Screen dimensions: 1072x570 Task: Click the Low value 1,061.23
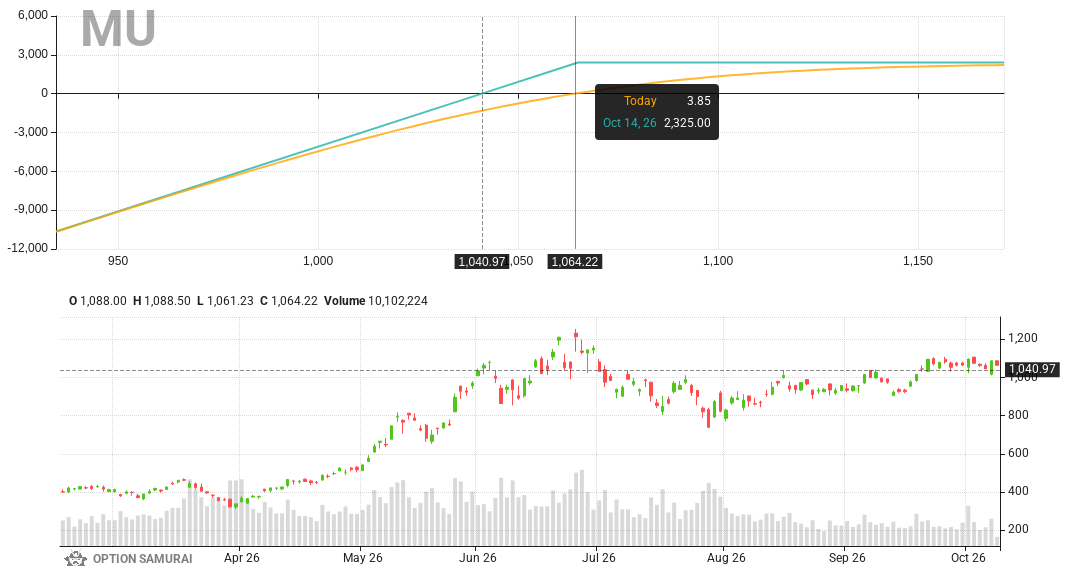(230, 301)
